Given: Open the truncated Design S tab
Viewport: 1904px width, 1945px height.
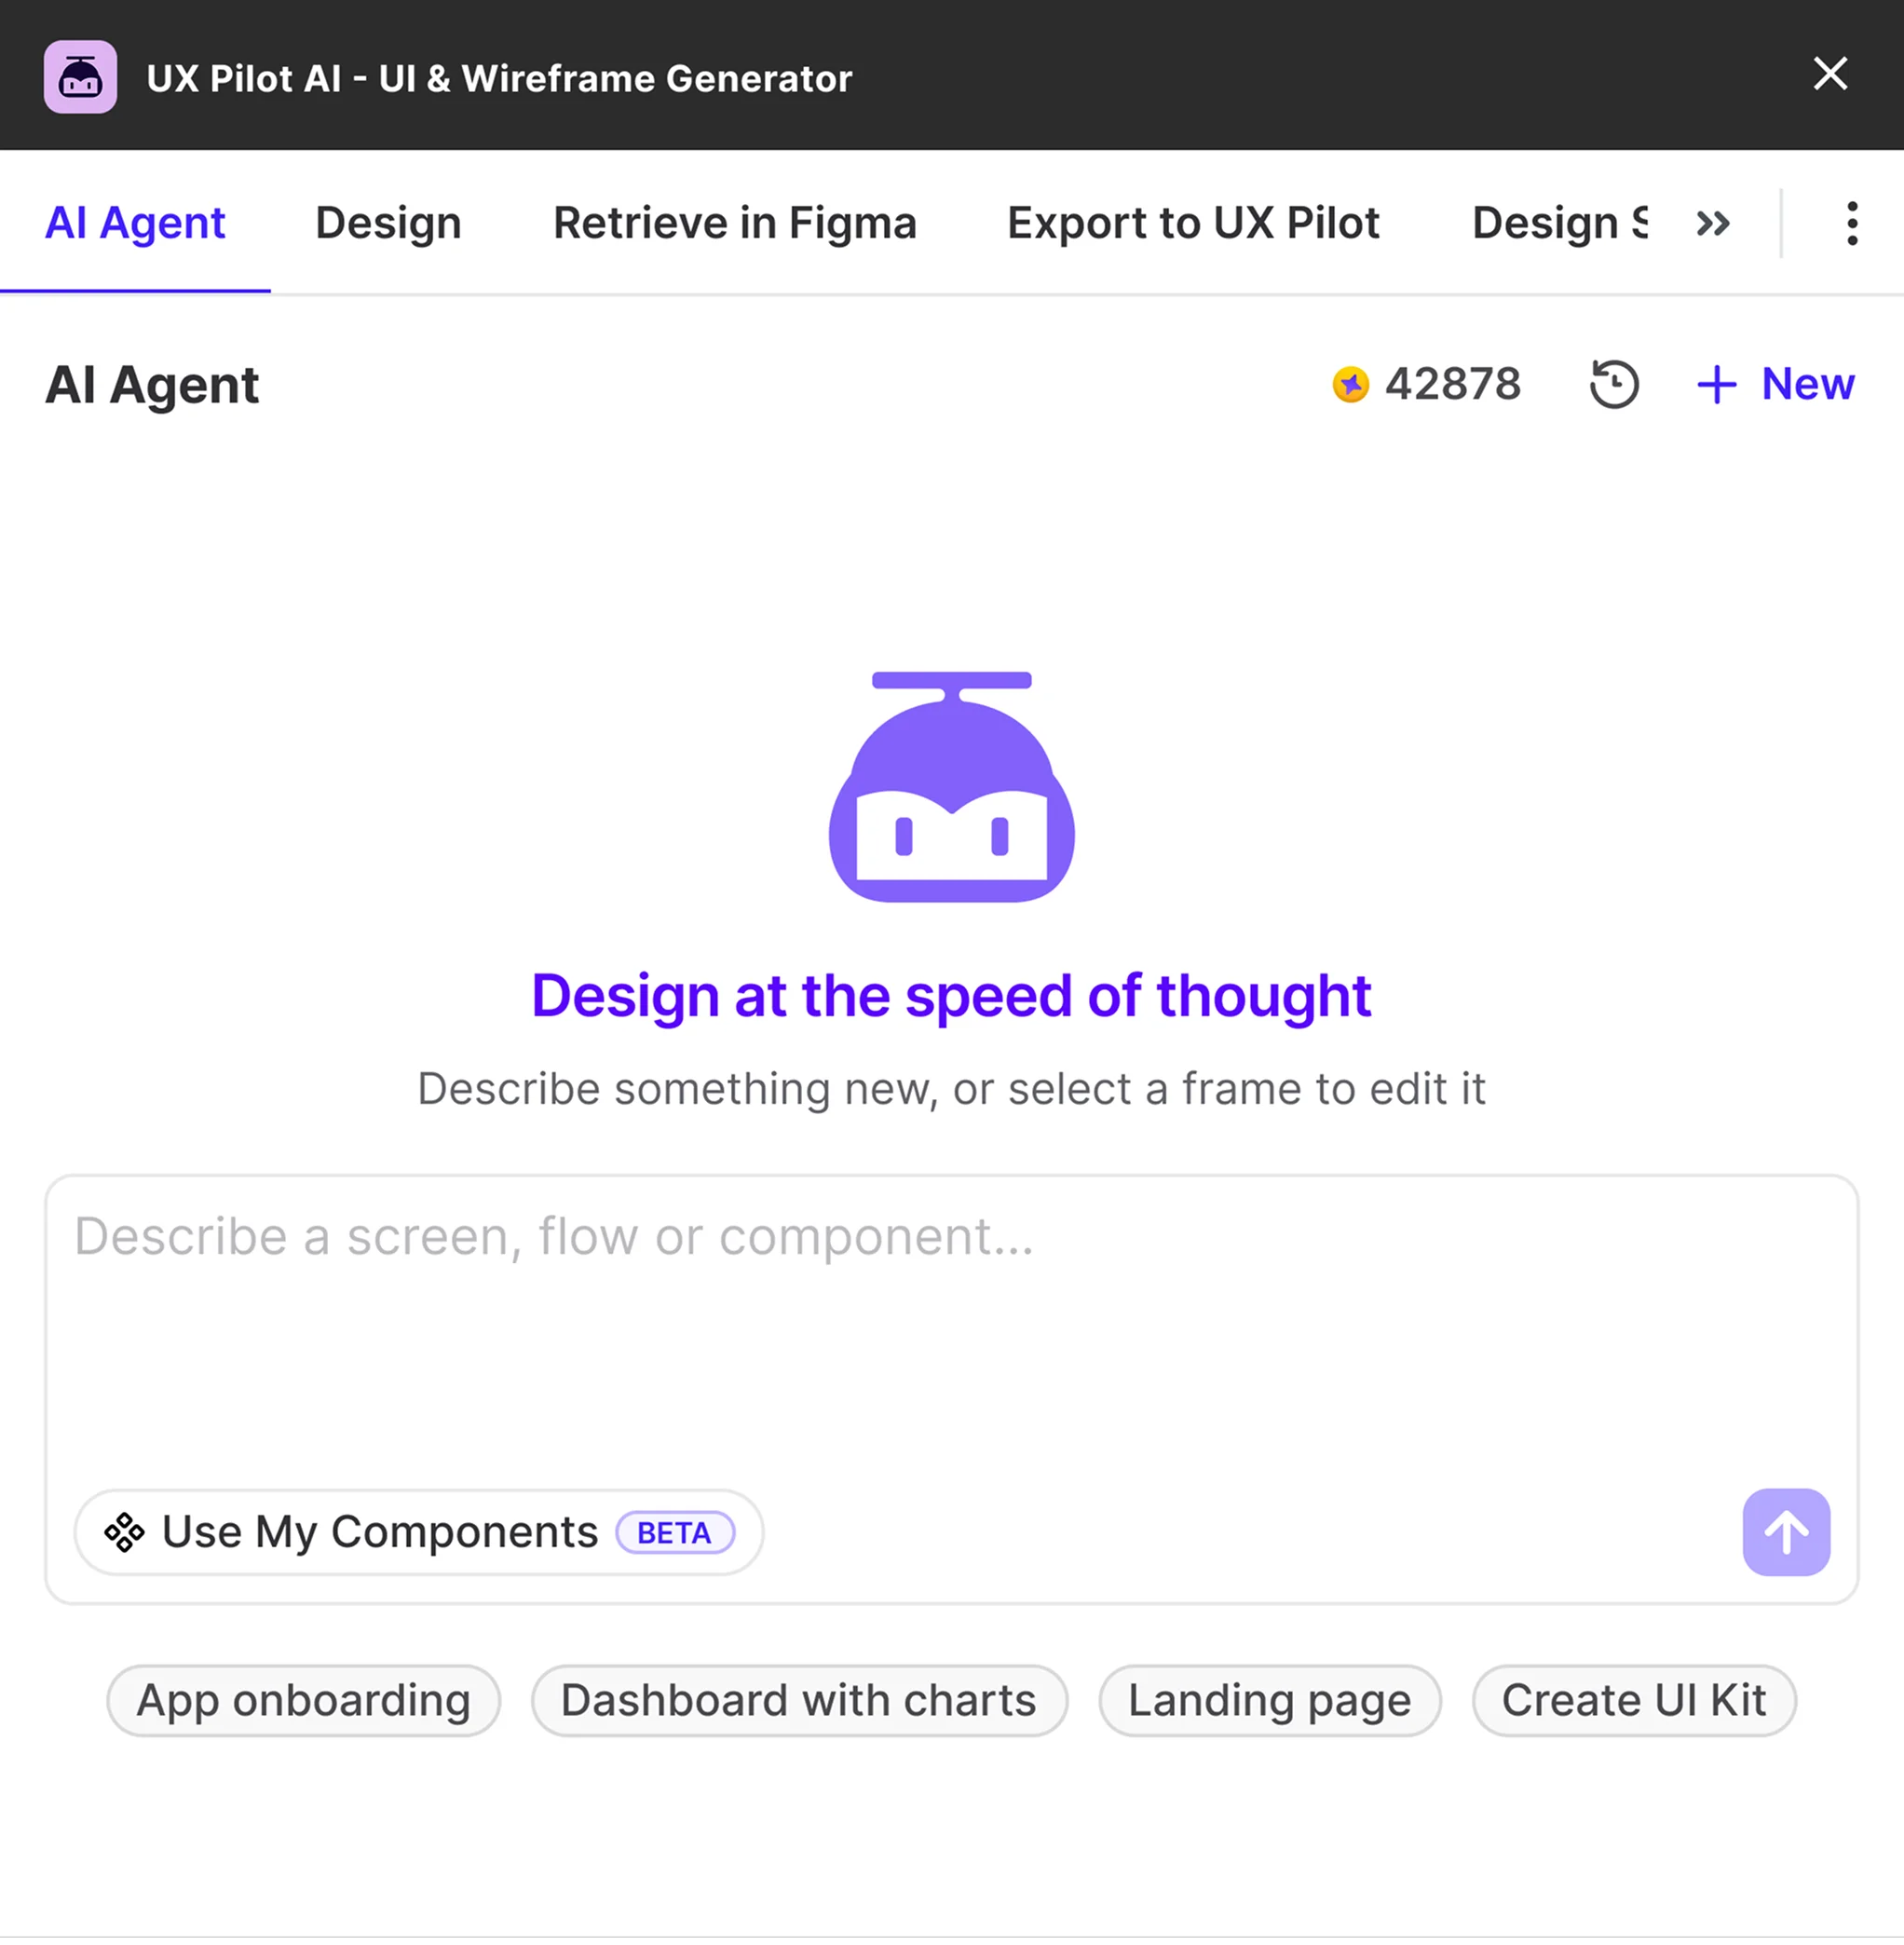Looking at the screenshot, I should pyautogui.click(x=1559, y=223).
